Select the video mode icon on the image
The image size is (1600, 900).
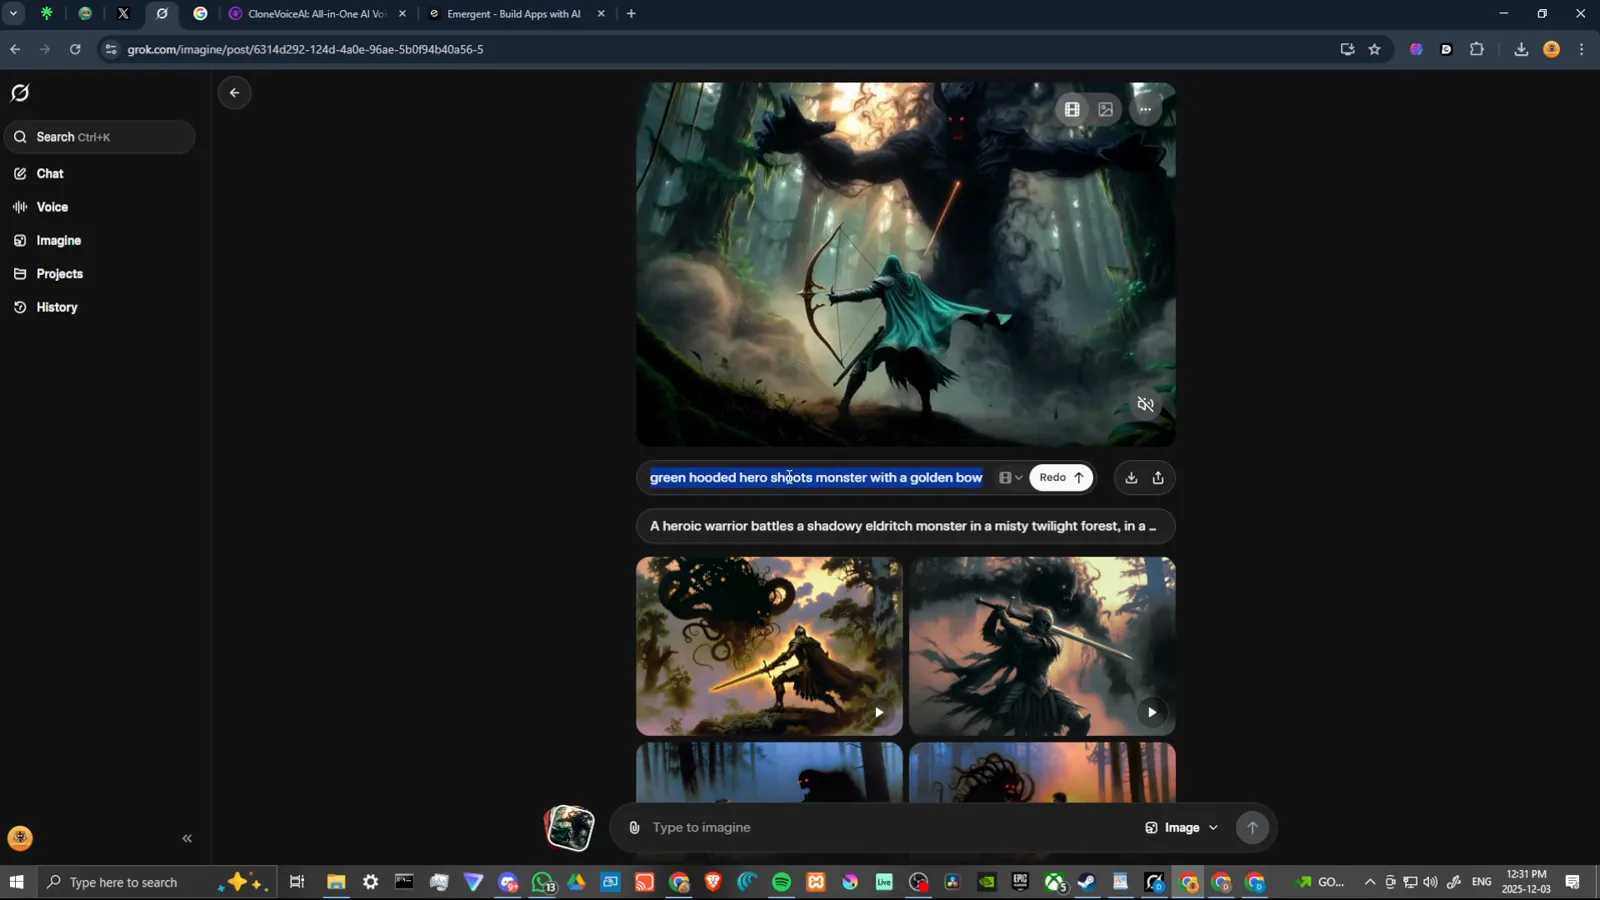tap(1072, 110)
